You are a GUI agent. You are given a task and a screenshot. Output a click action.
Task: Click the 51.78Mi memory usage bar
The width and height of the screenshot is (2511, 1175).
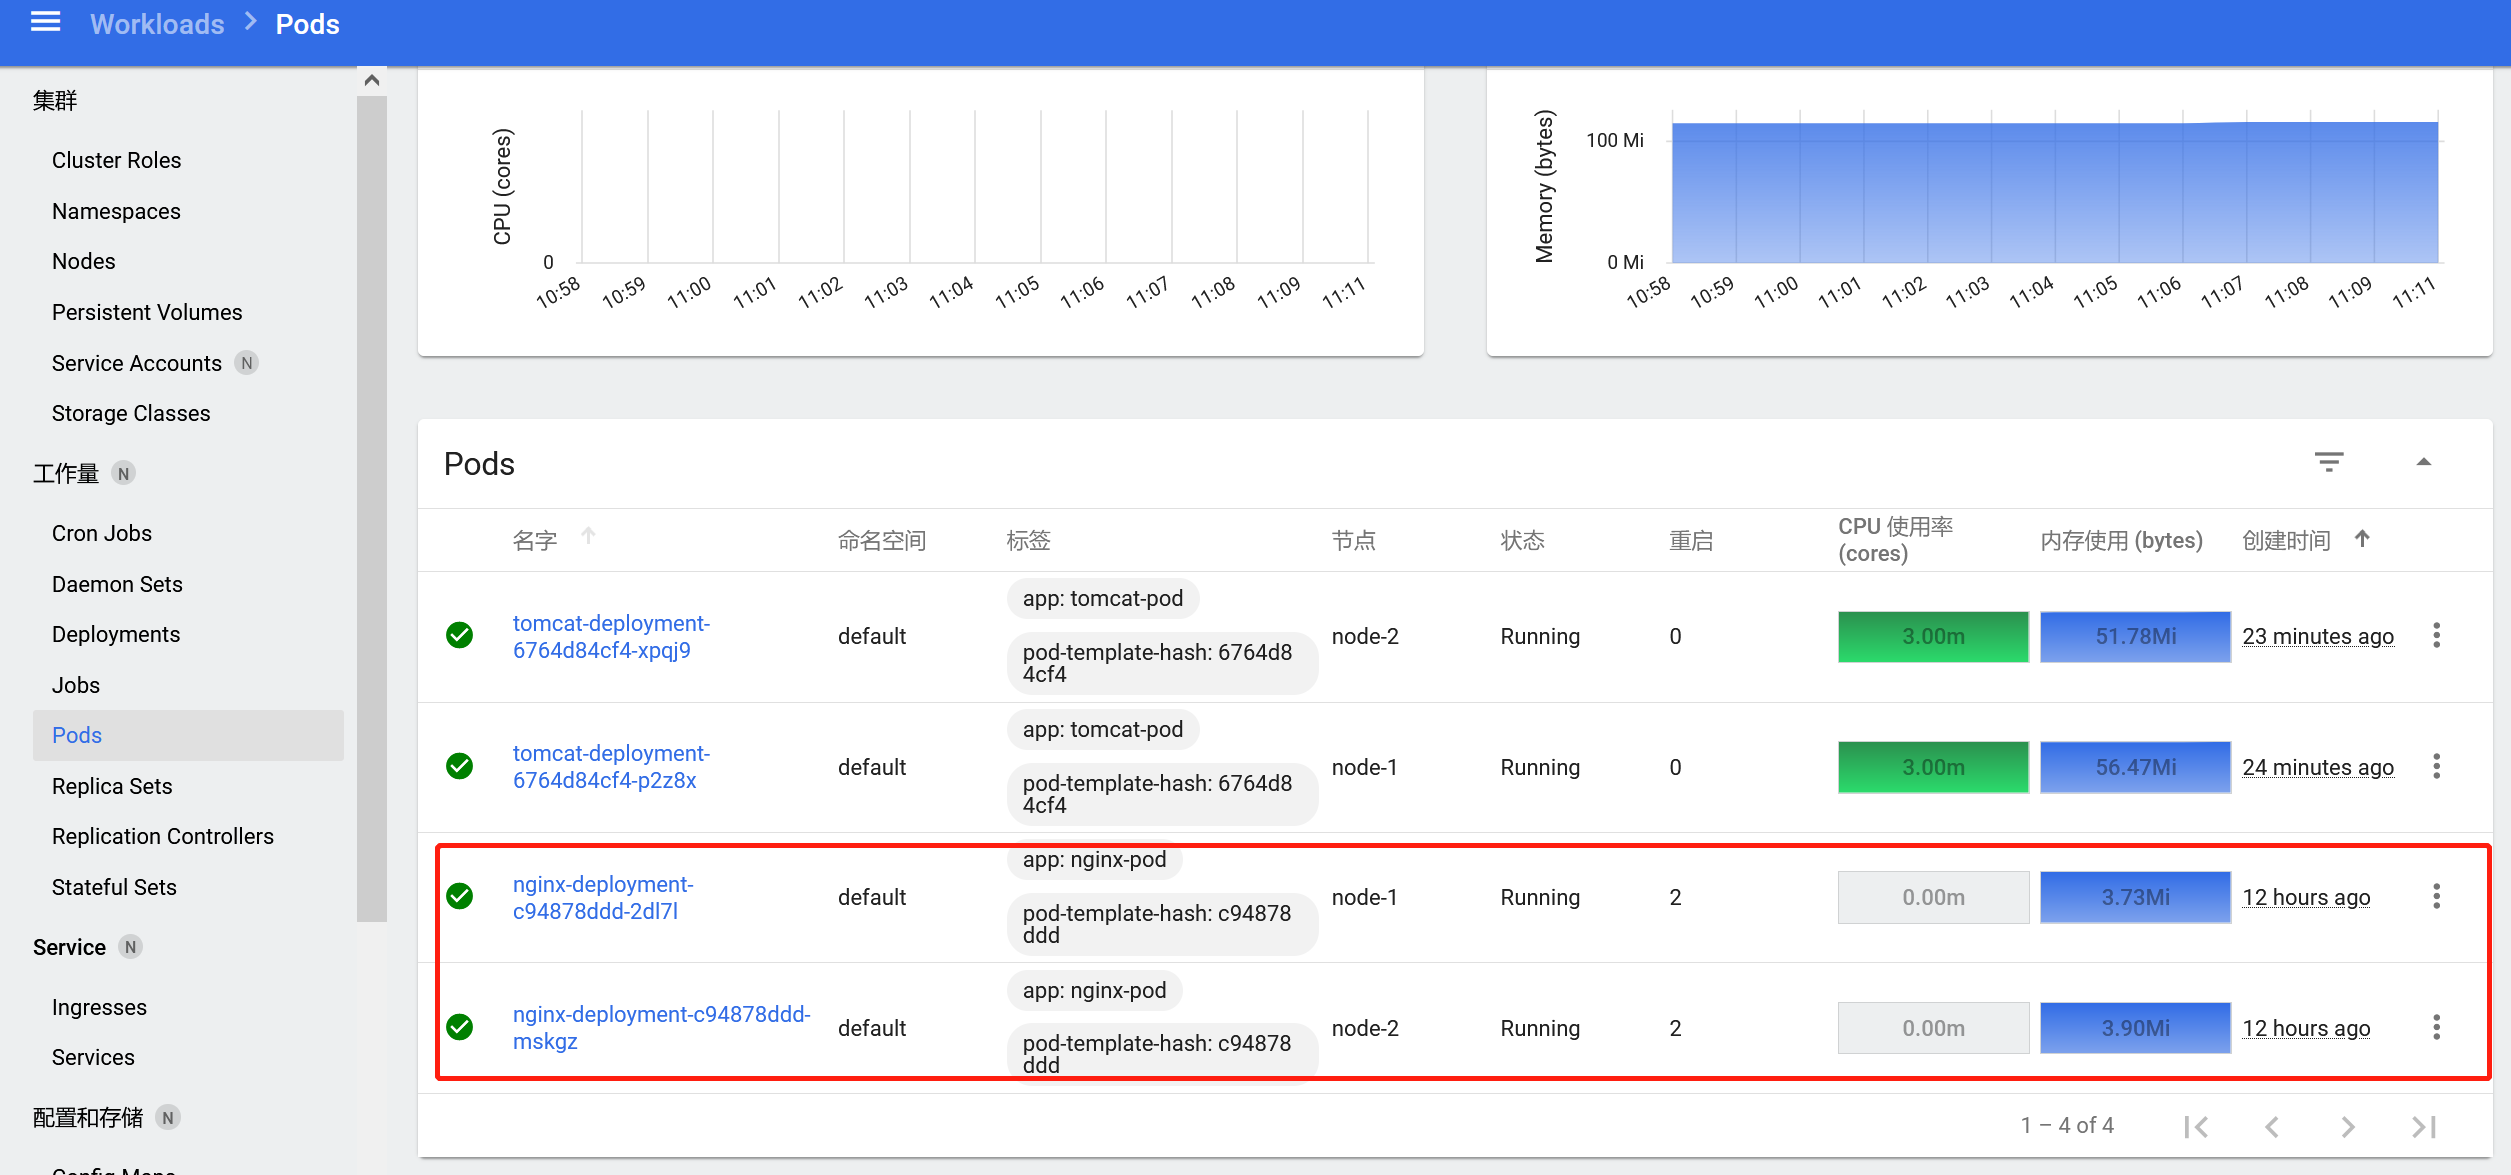(2134, 636)
